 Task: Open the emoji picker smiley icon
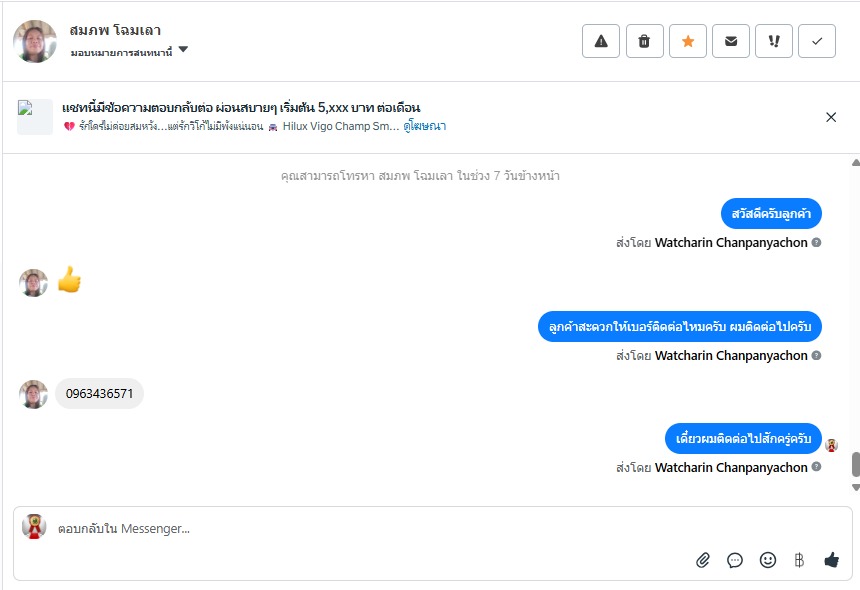[x=768, y=560]
